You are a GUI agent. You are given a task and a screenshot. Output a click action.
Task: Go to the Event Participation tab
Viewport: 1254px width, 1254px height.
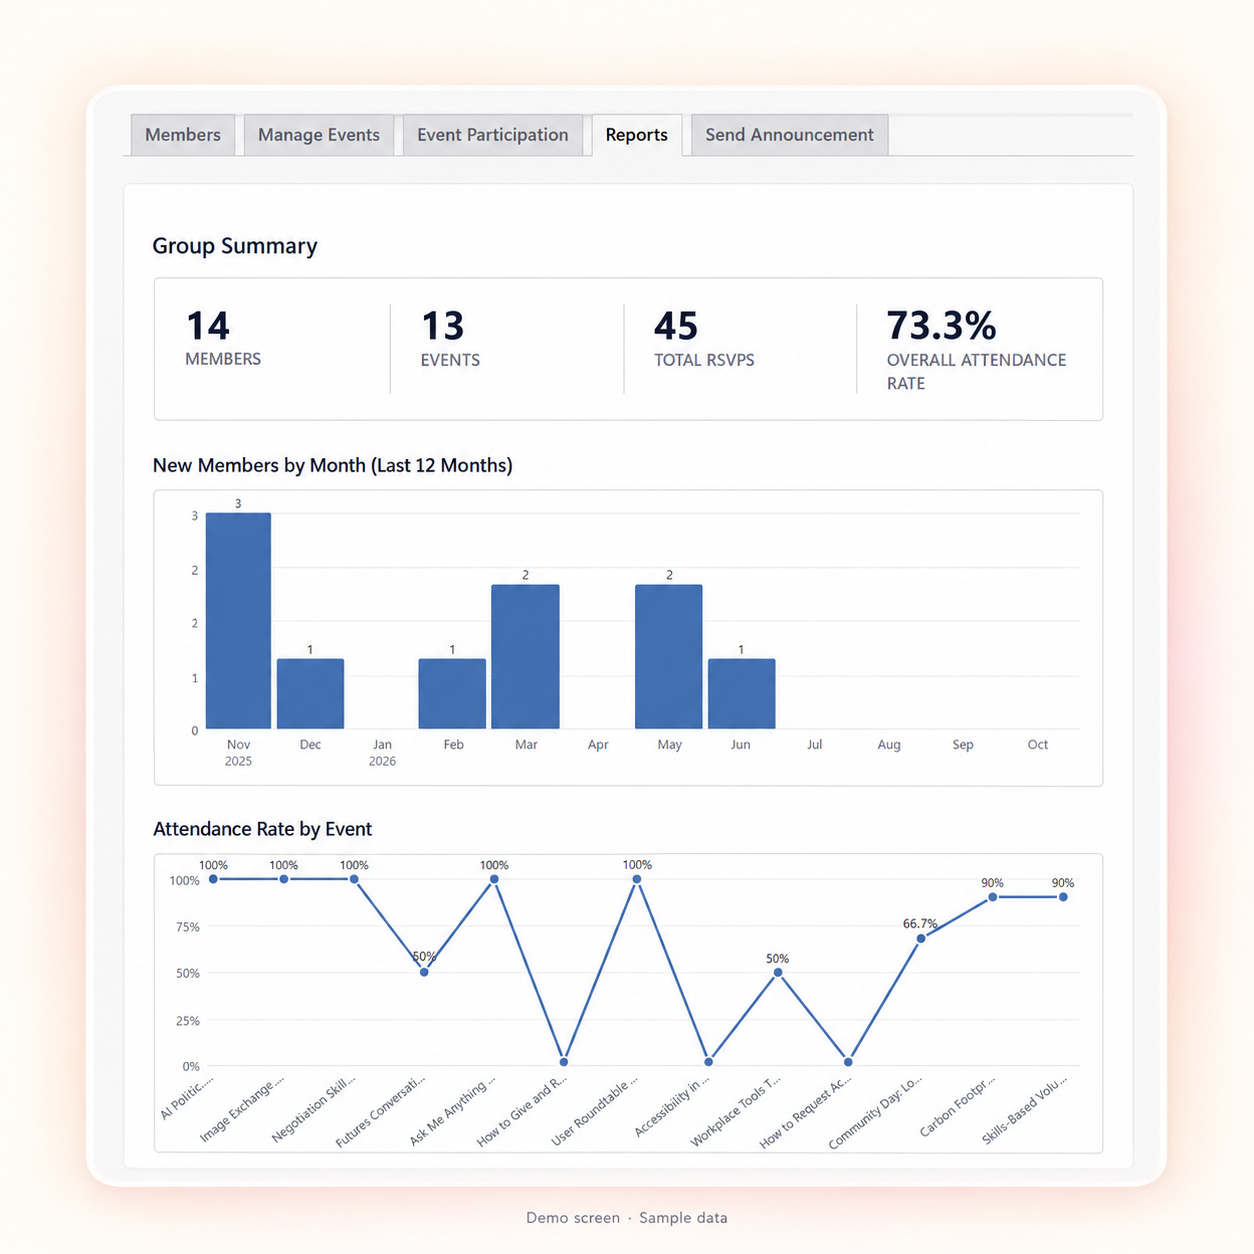(x=493, y=135)
